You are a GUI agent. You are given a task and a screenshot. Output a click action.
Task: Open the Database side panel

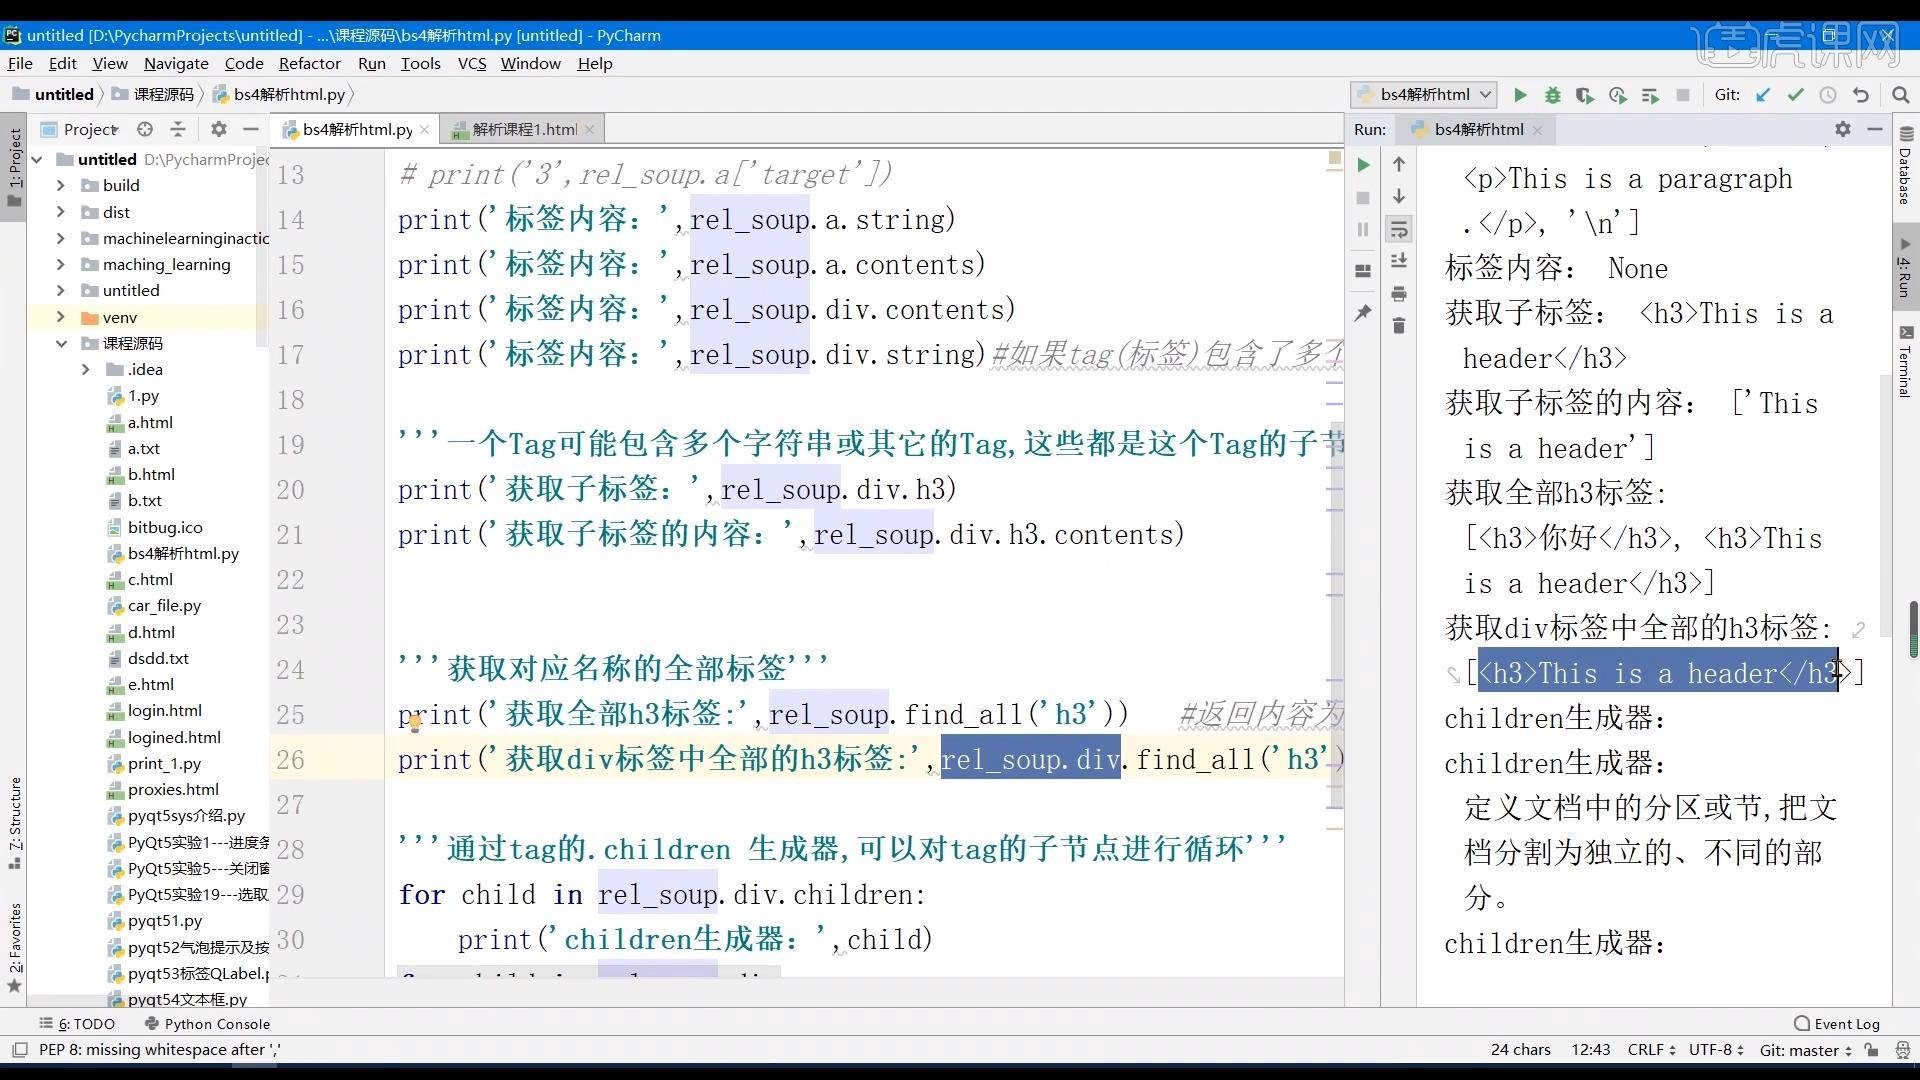pos(1905,165)
